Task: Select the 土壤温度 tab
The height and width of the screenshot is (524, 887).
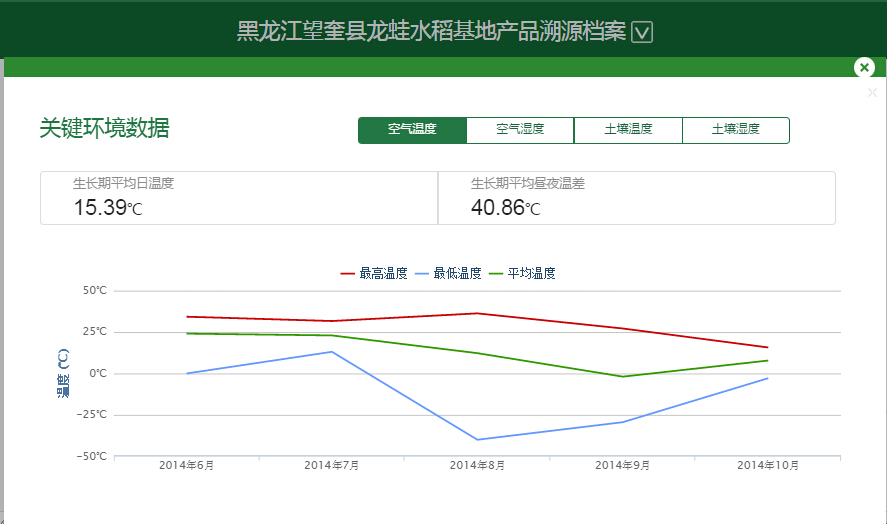Action: click(x=628, y=130)
